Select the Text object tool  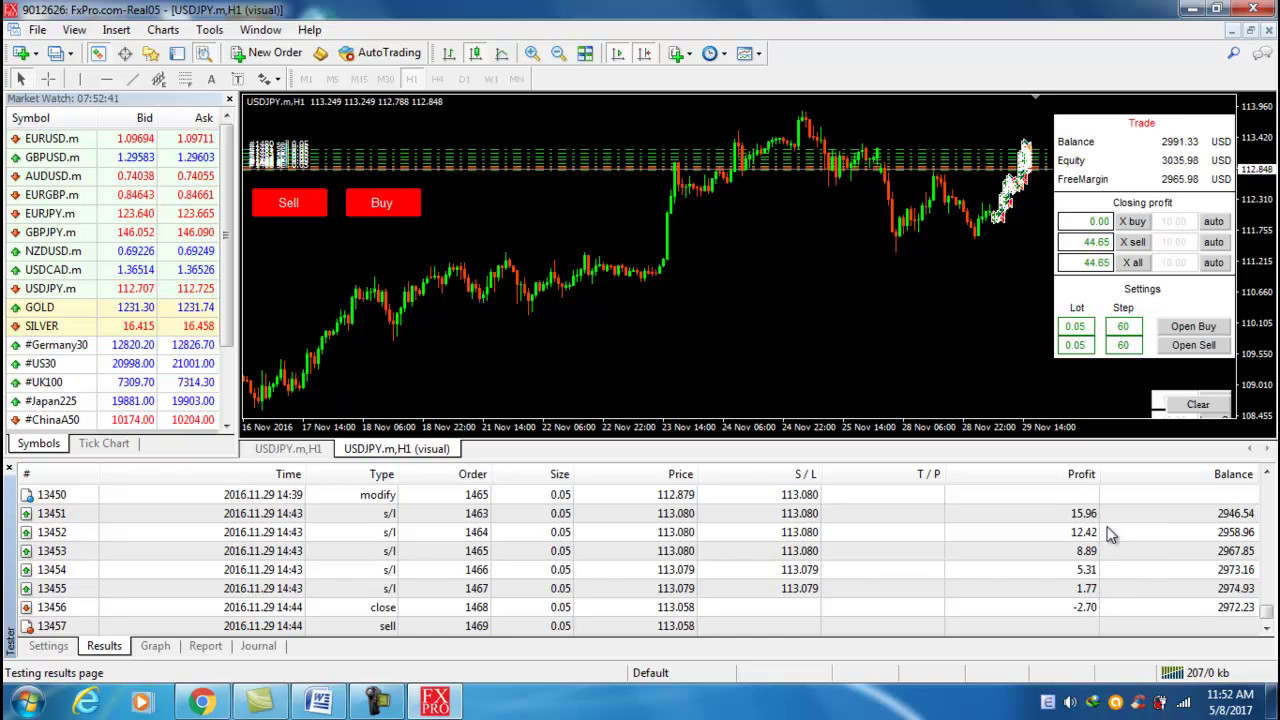(211, 79)
